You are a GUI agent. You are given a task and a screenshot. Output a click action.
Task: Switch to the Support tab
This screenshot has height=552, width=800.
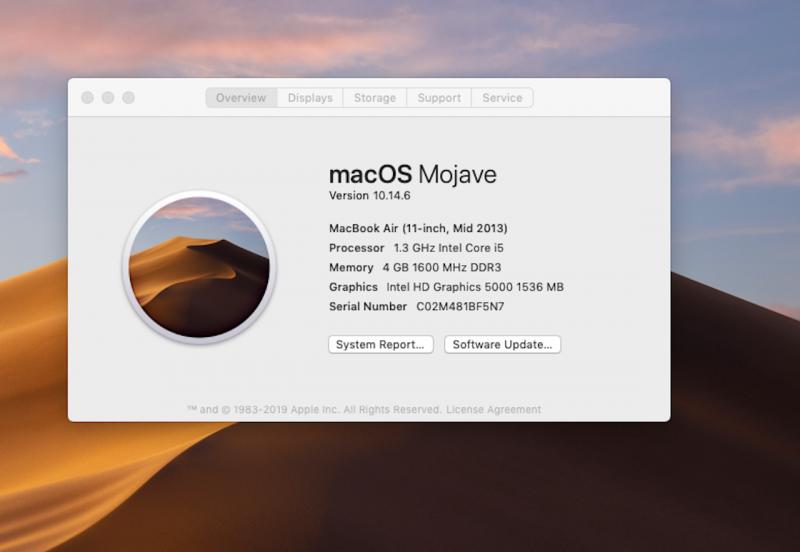(439, 97)
